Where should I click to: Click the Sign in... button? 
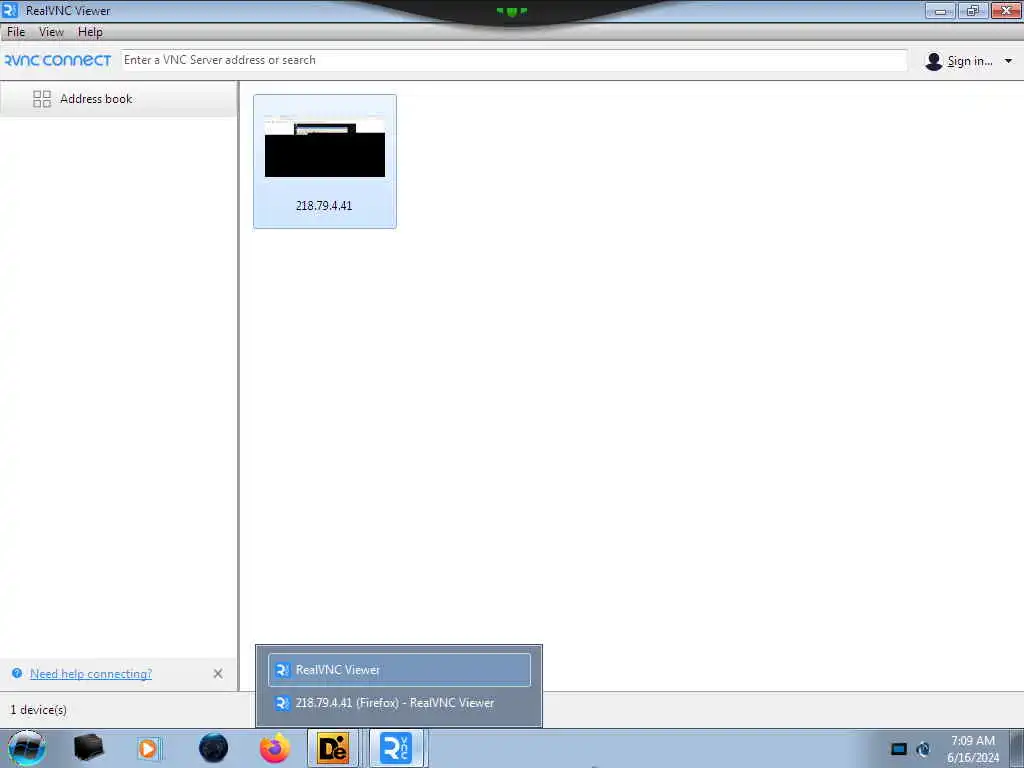click(970, 61)
